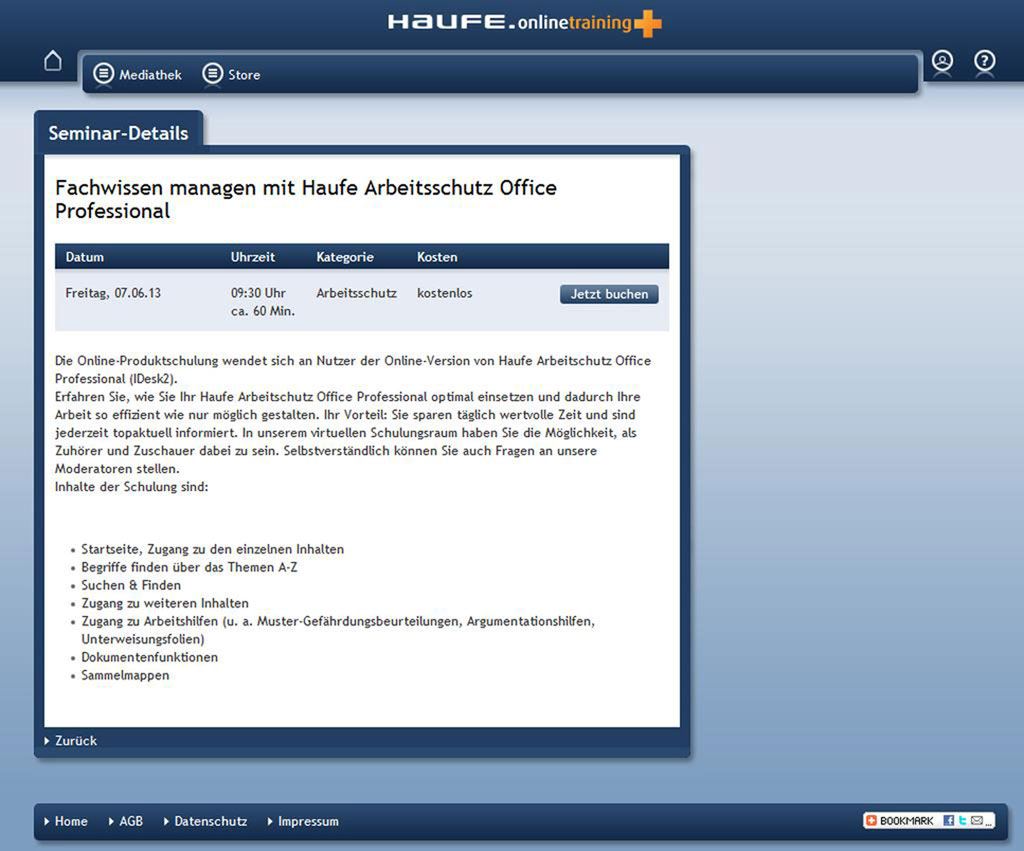1024x851 pixels.
Task: Open the user account profile icon
Action: click(x=942, y=61)
